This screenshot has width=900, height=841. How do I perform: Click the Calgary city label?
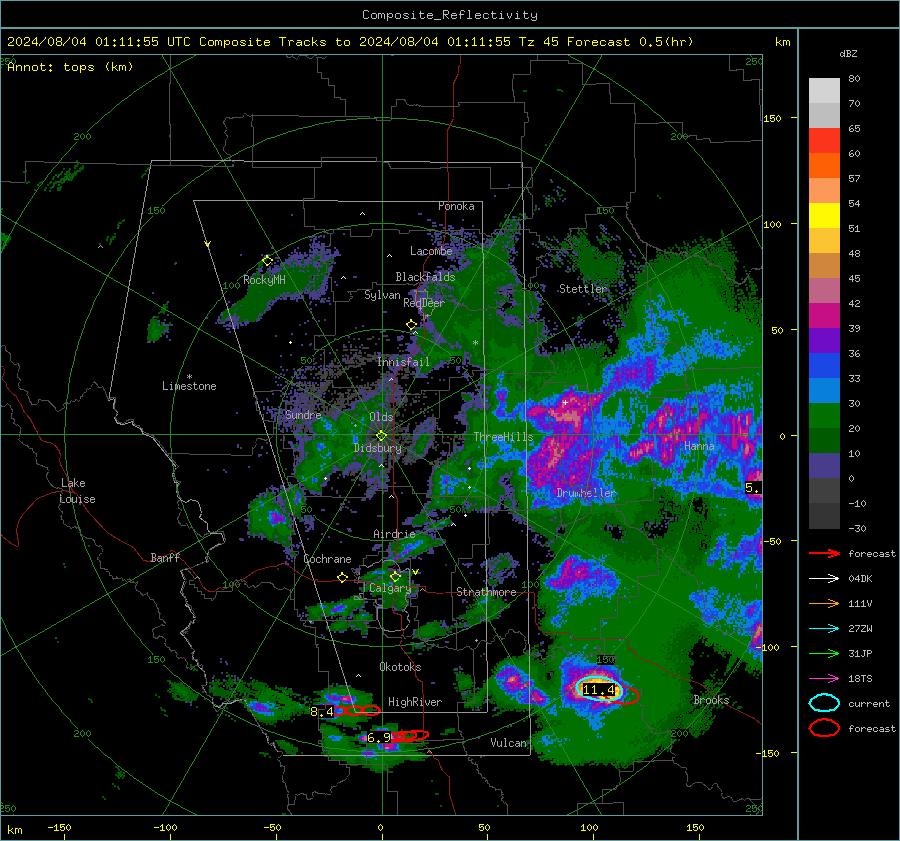click(x=390, y=588)
